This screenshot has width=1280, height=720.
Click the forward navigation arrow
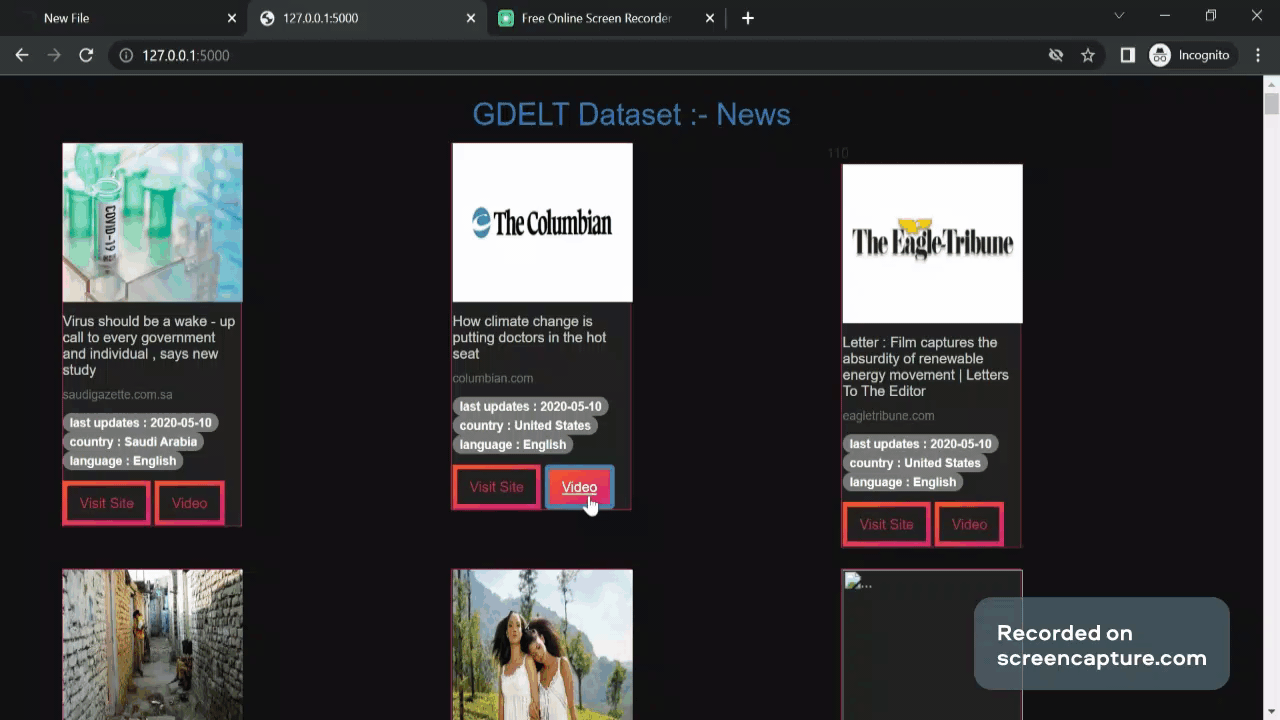coord(54,55)
